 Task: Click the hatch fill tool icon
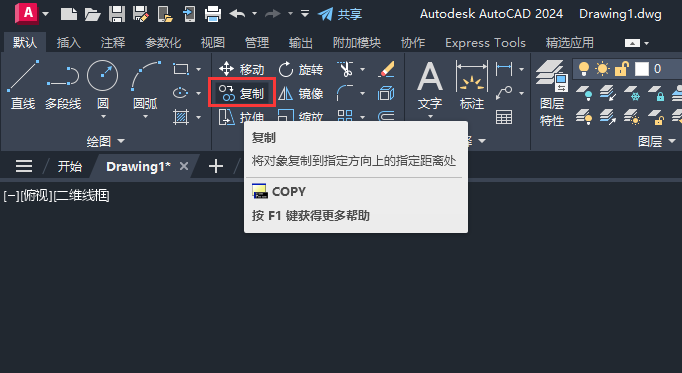tap(181, 117)
